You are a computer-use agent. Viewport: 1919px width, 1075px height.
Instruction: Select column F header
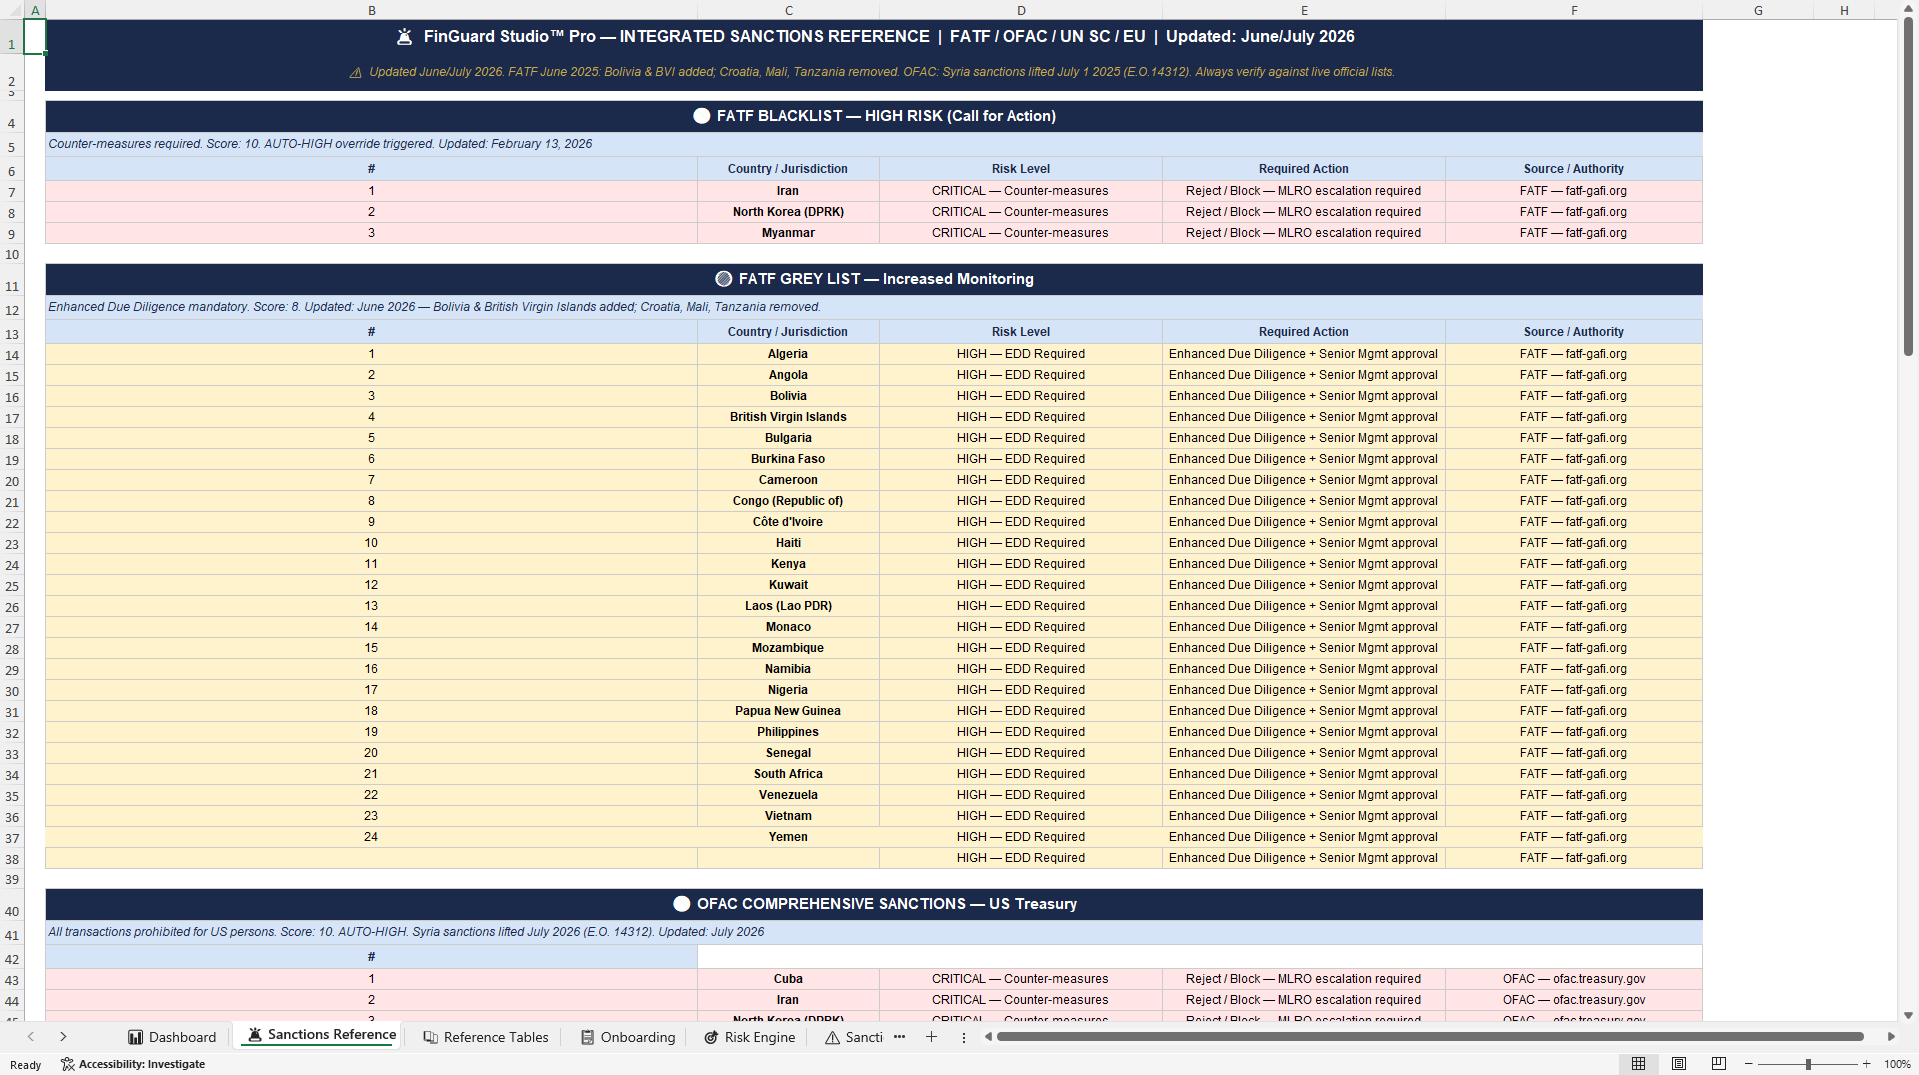pyautogui.click(x=1574, y=10)
